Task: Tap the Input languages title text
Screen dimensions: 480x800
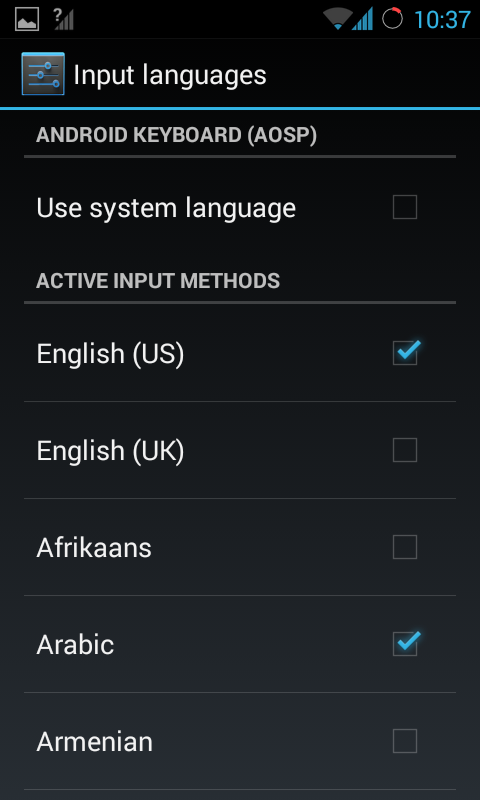Action: click(170, 76)
